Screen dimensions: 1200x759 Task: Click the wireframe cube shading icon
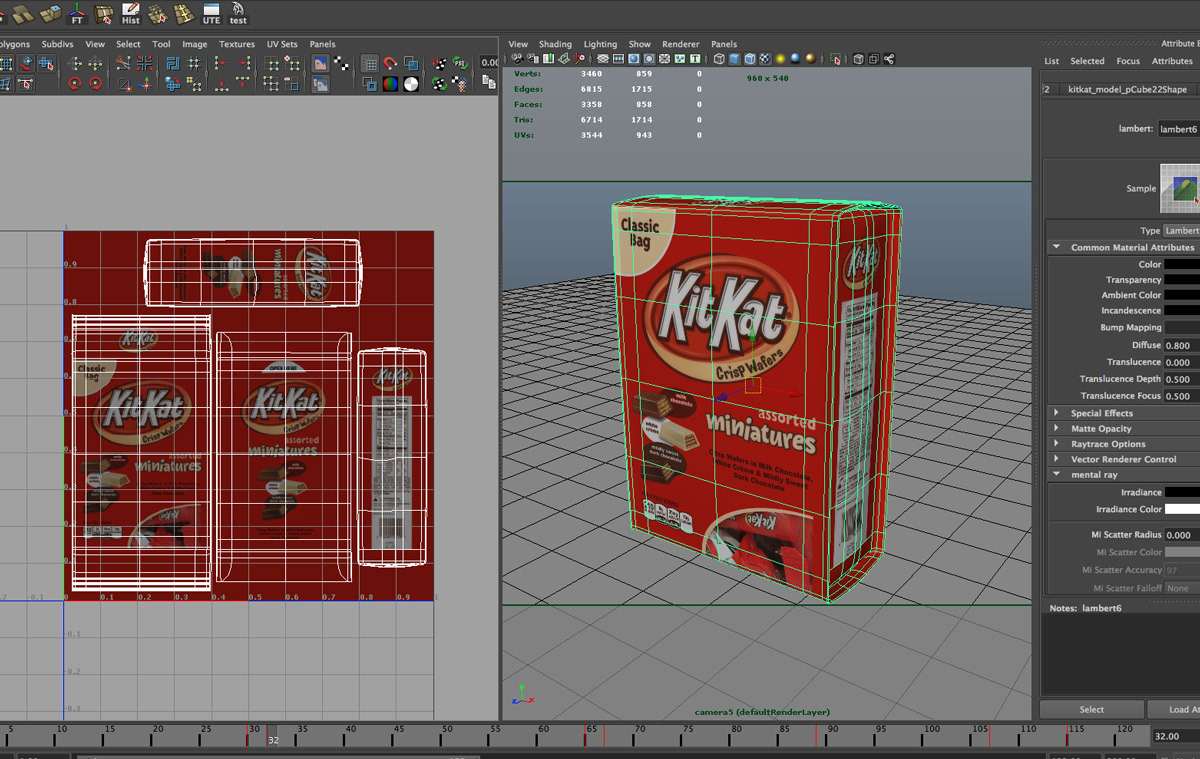point(719,59)
